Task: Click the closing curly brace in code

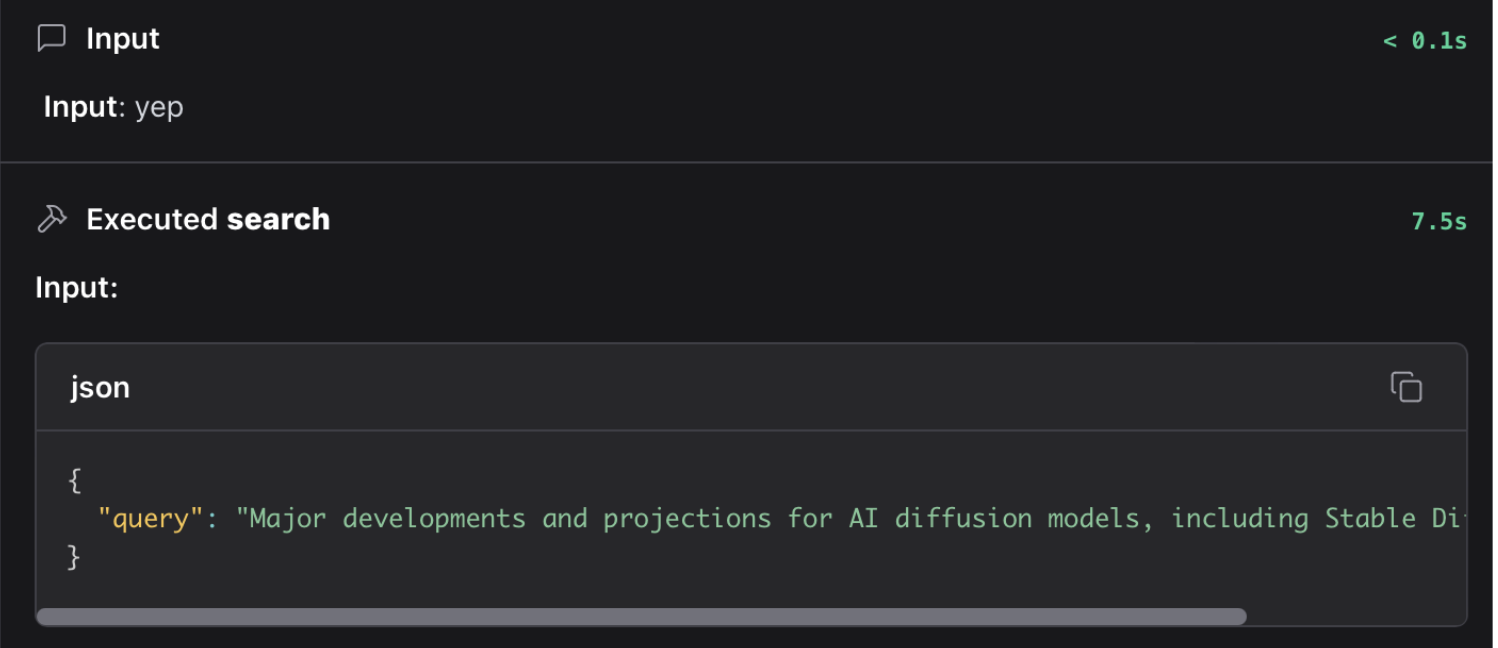Action: 74,557
